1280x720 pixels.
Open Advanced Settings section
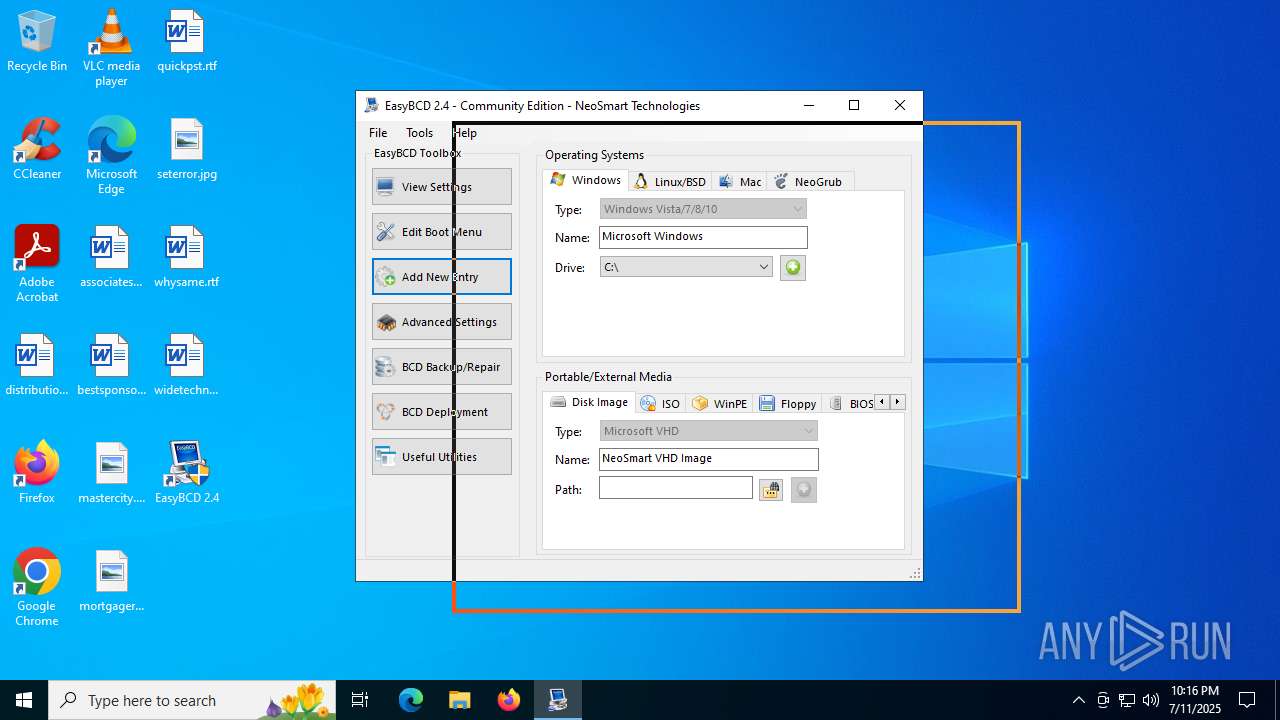[x=441, y=322]
